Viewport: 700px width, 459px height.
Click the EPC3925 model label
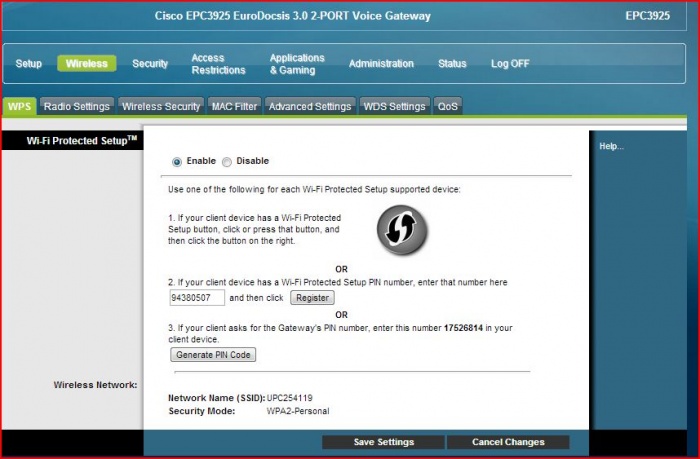pos(647,16)
